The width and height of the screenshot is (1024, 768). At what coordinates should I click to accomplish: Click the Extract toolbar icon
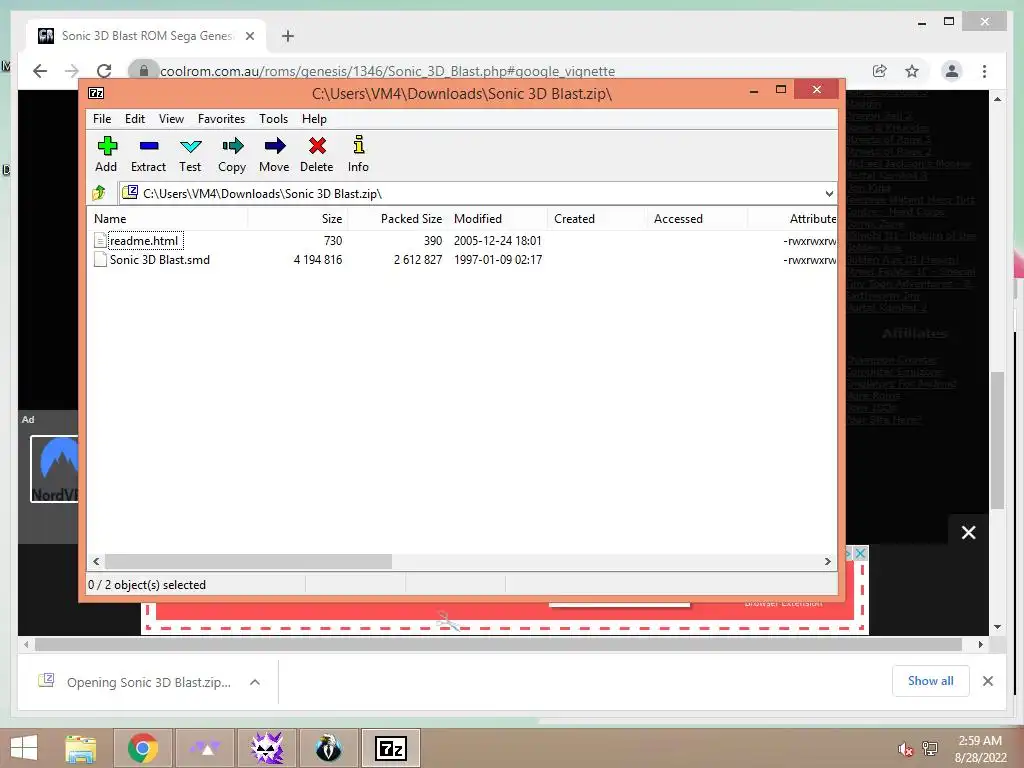click(149, 146)
